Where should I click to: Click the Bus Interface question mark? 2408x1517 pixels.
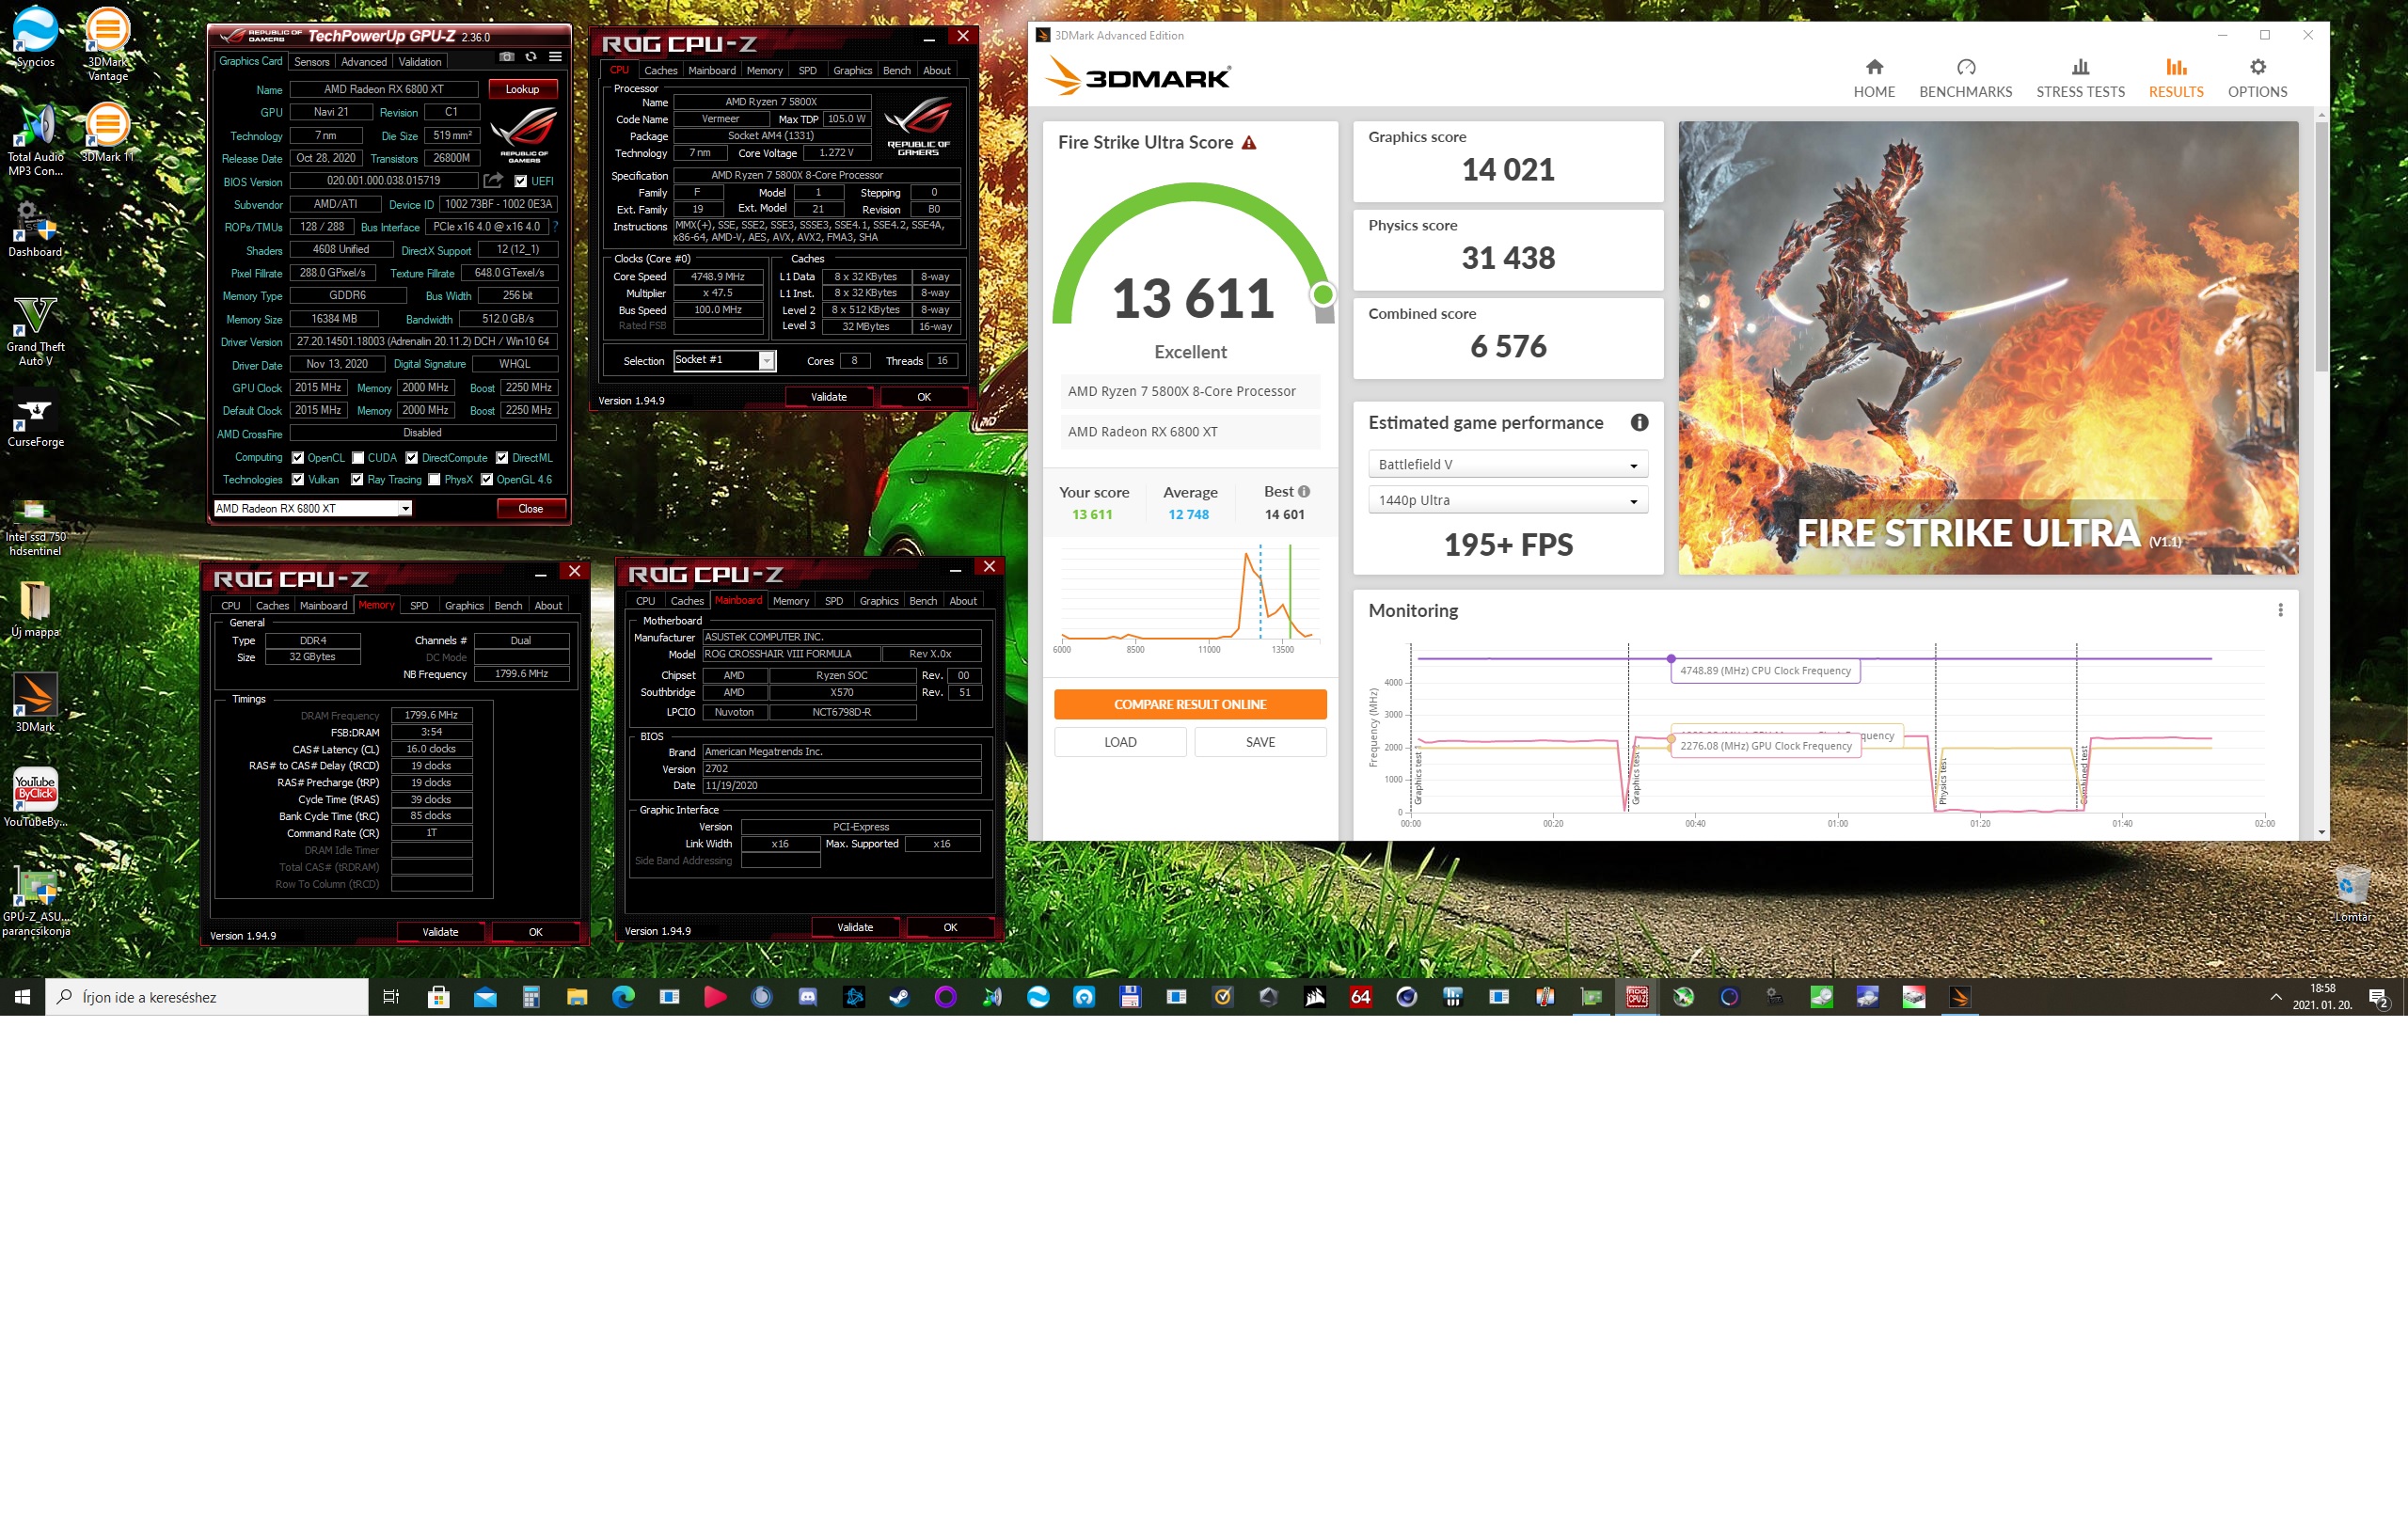coord(555,227)
